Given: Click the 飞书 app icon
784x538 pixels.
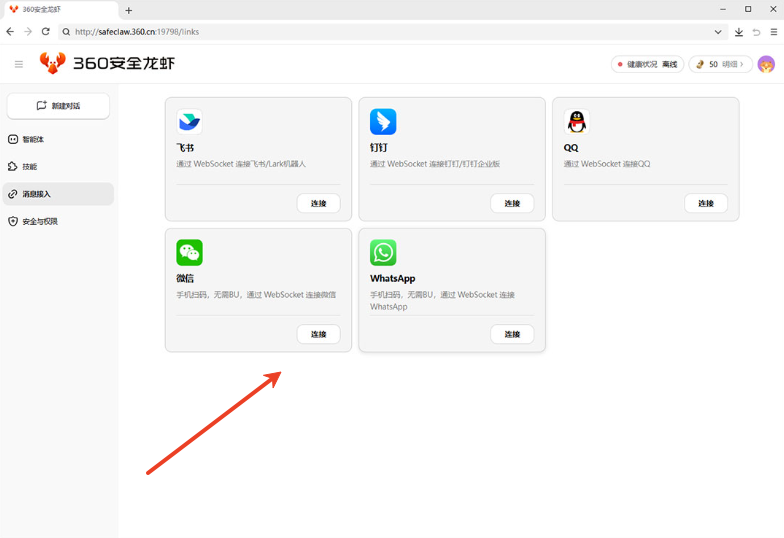Looking at the screenshot, I should (x=190, y=122).
